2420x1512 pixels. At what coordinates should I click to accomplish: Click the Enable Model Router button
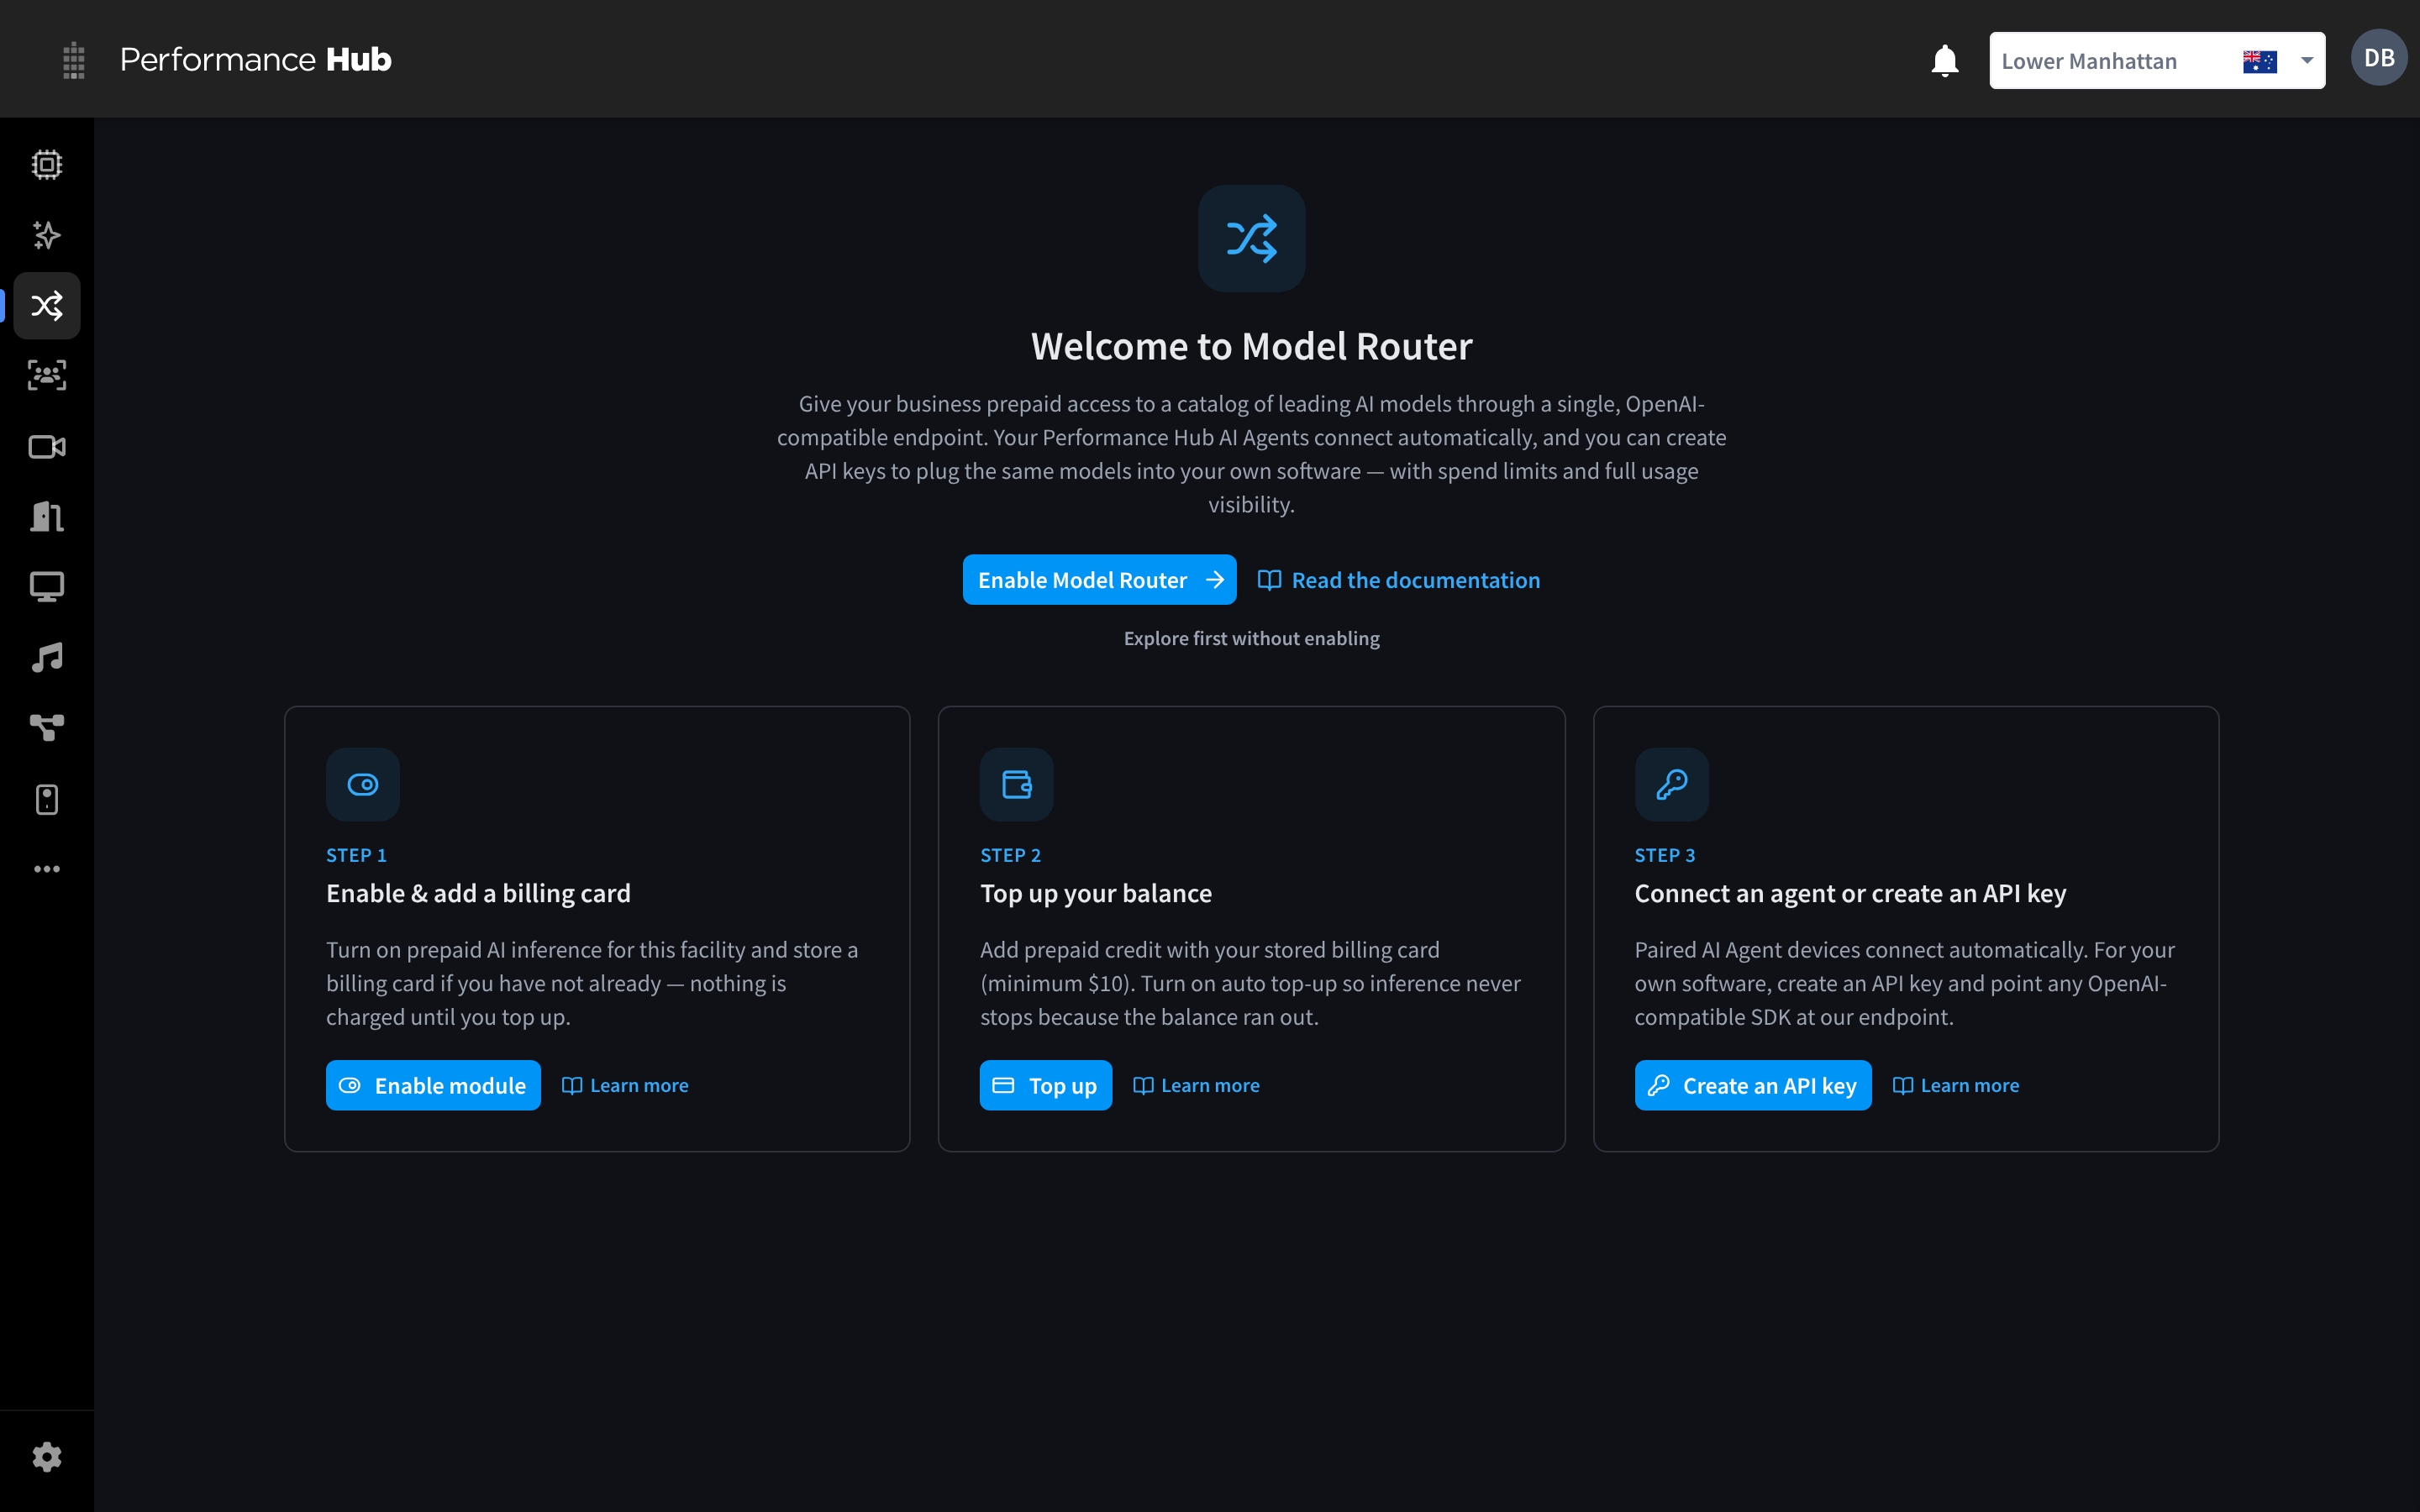1099,580
